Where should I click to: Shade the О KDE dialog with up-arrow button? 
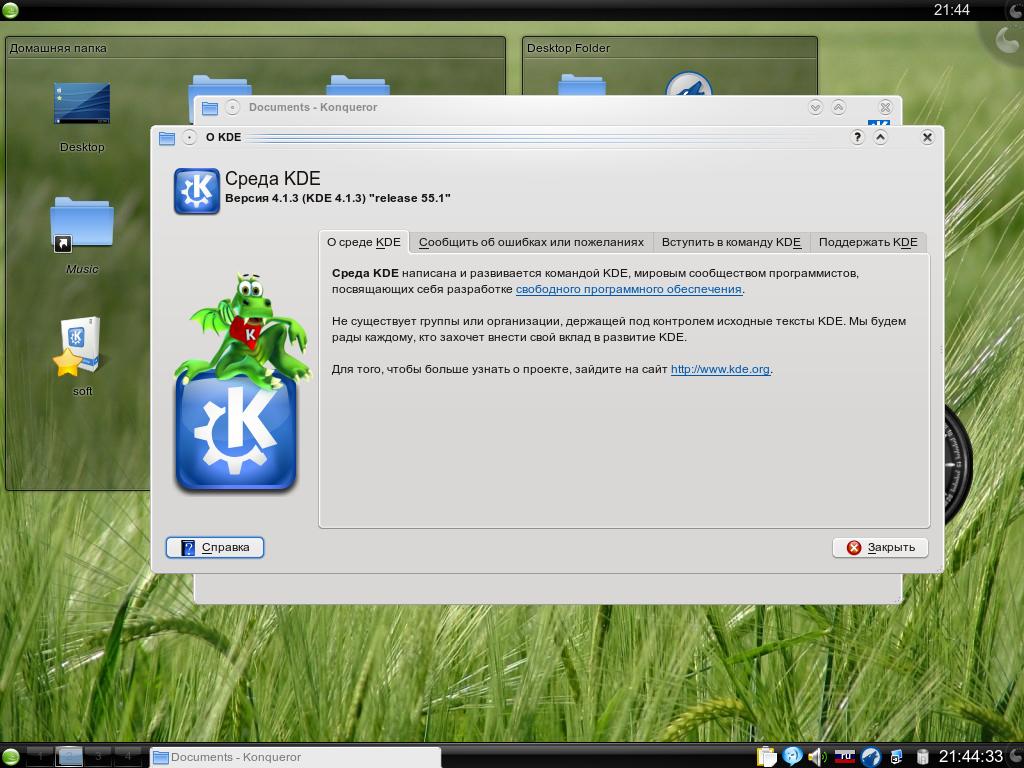[x=880, y=137]
